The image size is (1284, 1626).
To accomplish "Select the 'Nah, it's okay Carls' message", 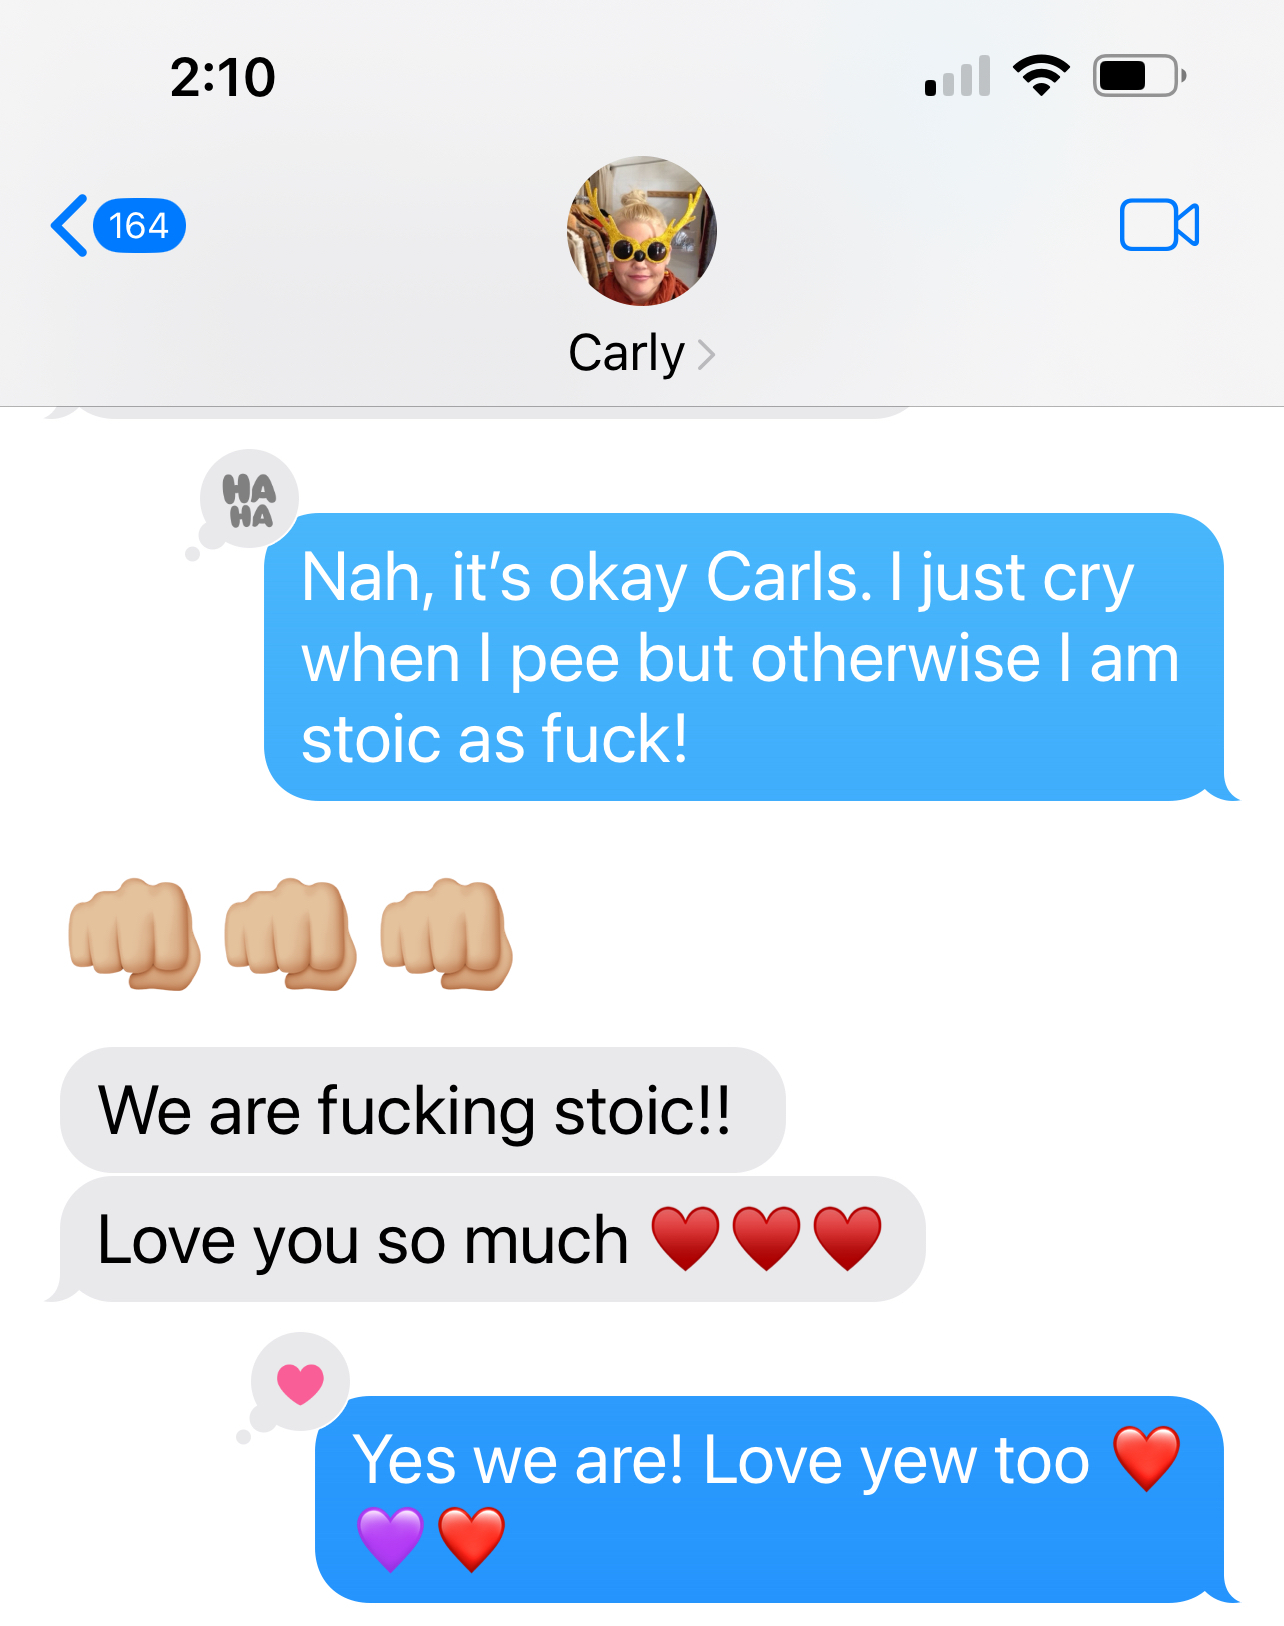I will pos(744,657).
